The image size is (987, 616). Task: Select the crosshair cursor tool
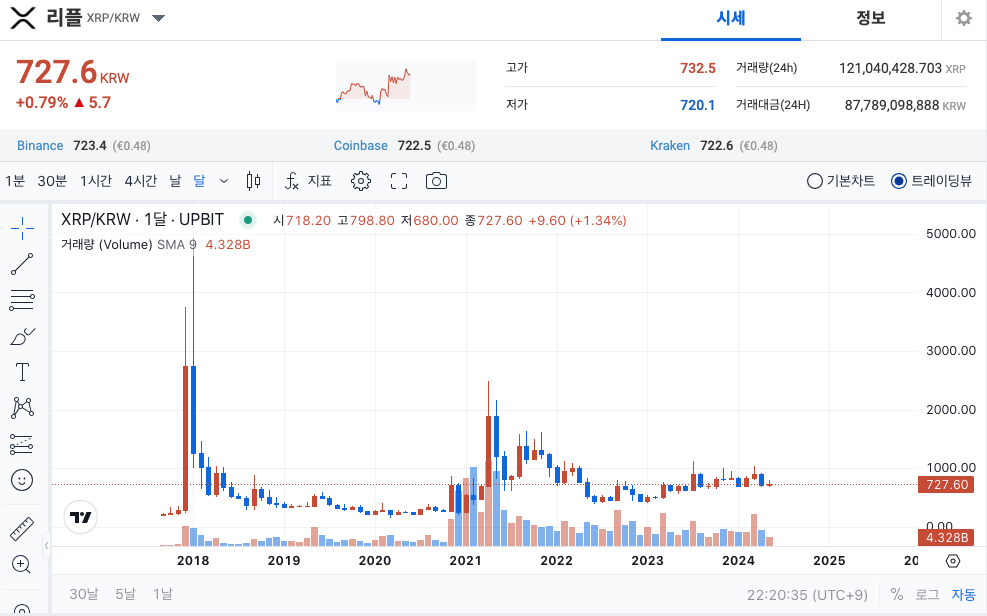[x=22, y=228]
